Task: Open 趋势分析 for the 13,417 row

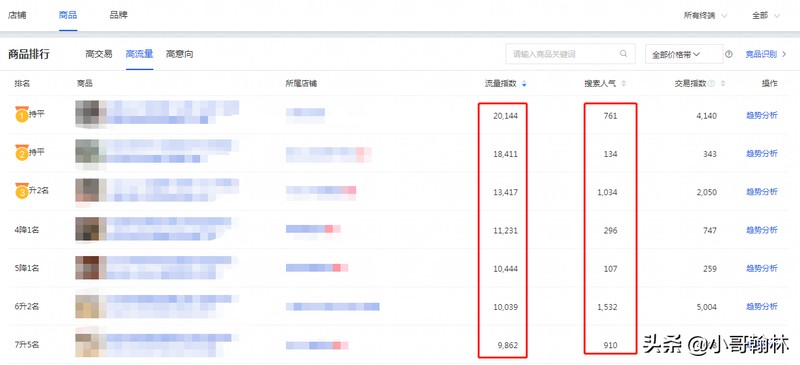Action: pyautogui.click(x=762, y=192)
